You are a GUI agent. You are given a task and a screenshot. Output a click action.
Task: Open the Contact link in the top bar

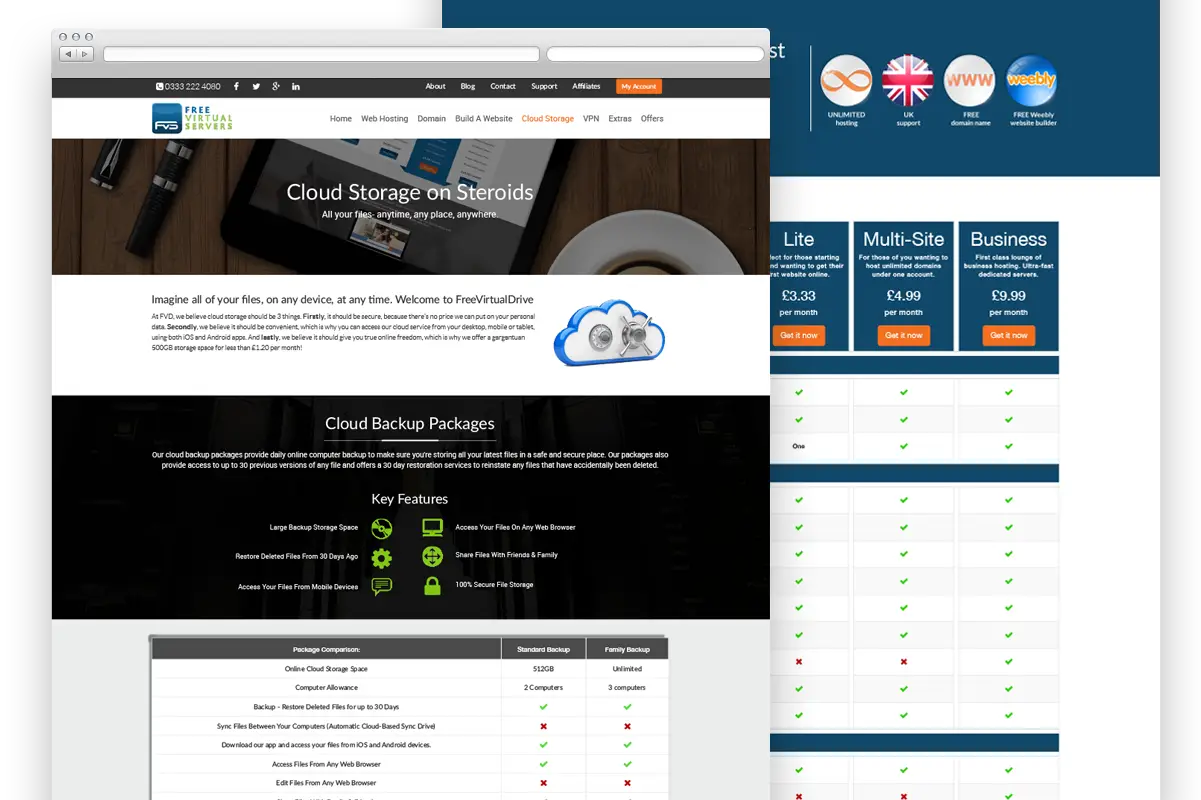click(503, 87)
